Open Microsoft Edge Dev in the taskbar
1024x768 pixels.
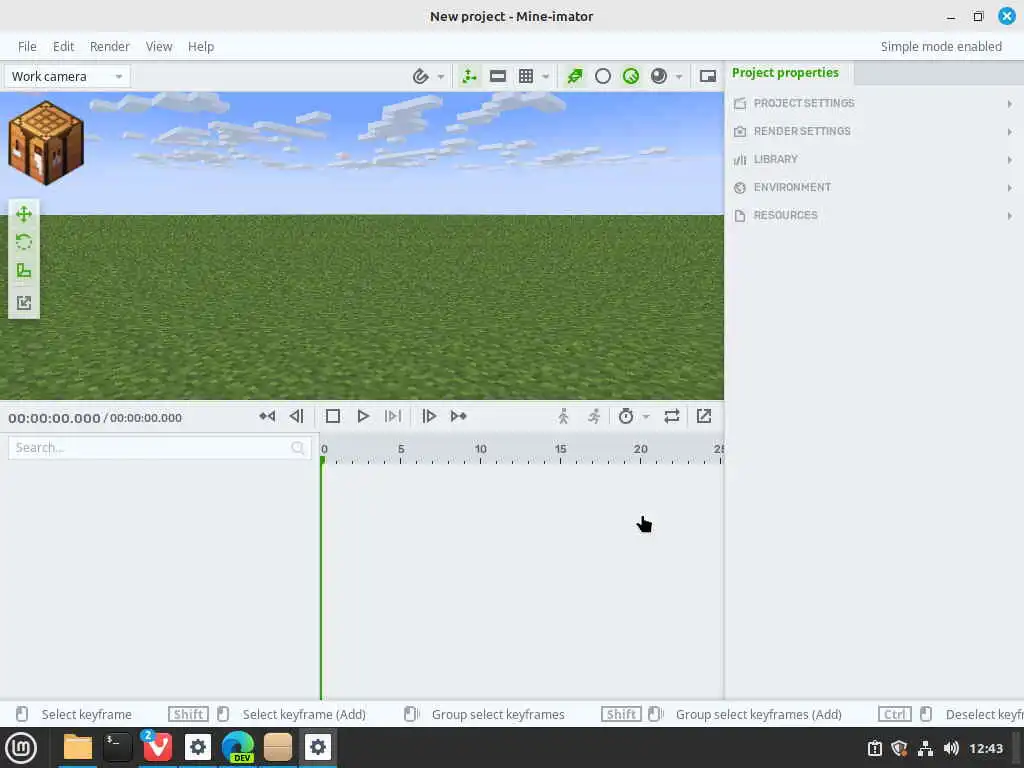point(238,748)
